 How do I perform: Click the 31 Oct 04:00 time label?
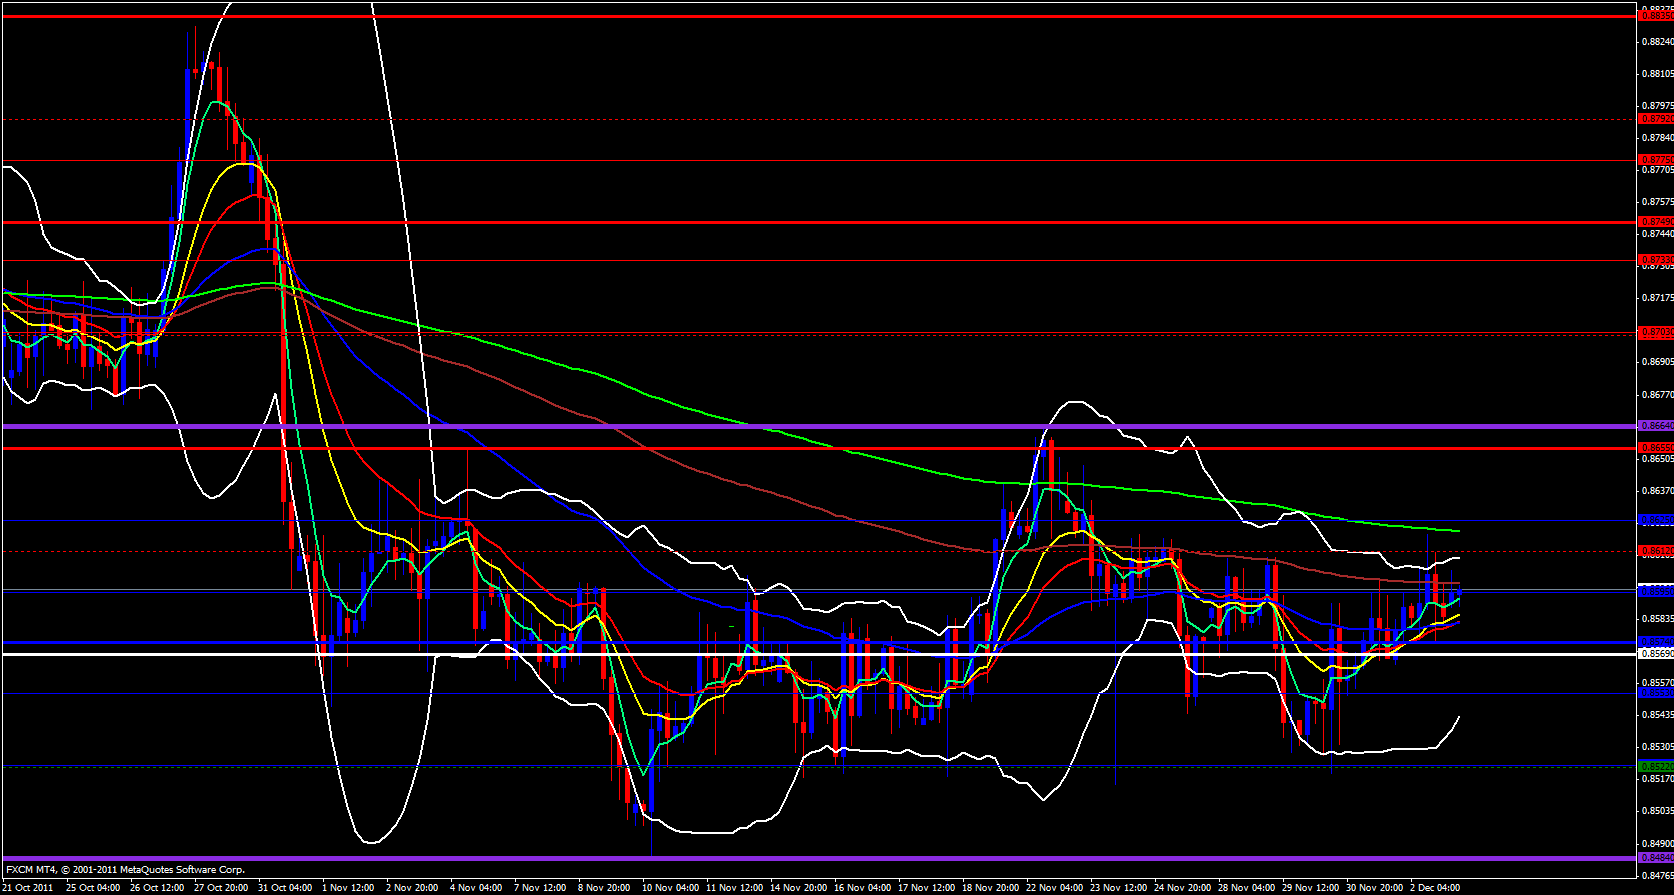coord(285,887)
